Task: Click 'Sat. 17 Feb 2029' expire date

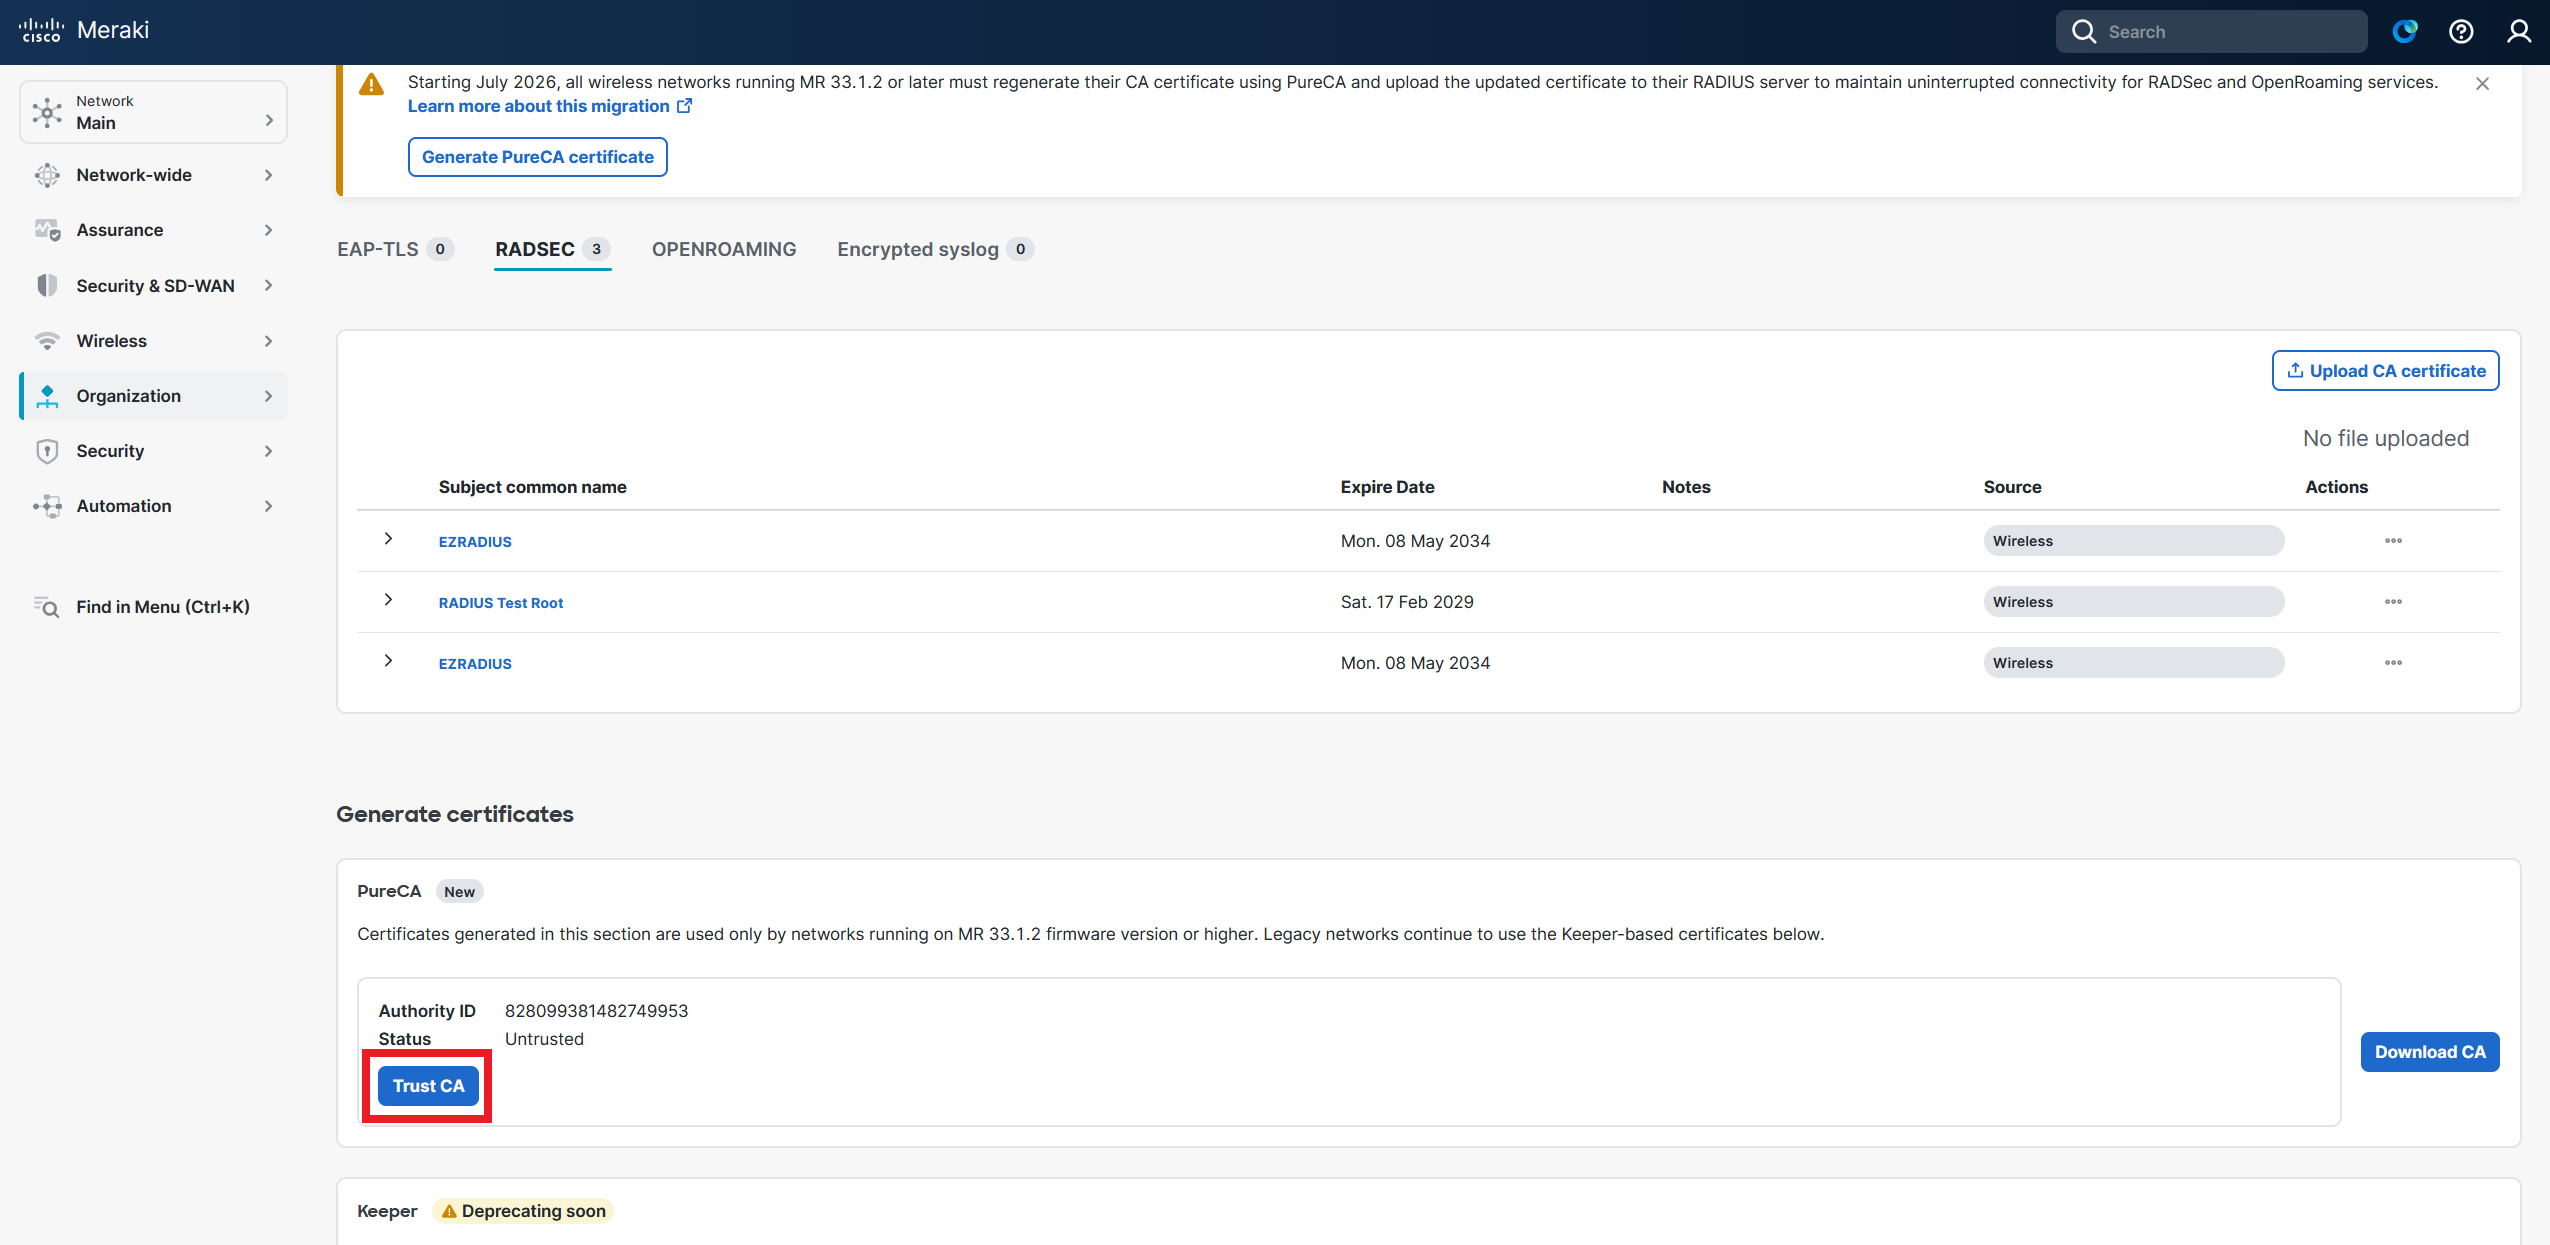Action: pyautogui.click(x=1407, y=602)
